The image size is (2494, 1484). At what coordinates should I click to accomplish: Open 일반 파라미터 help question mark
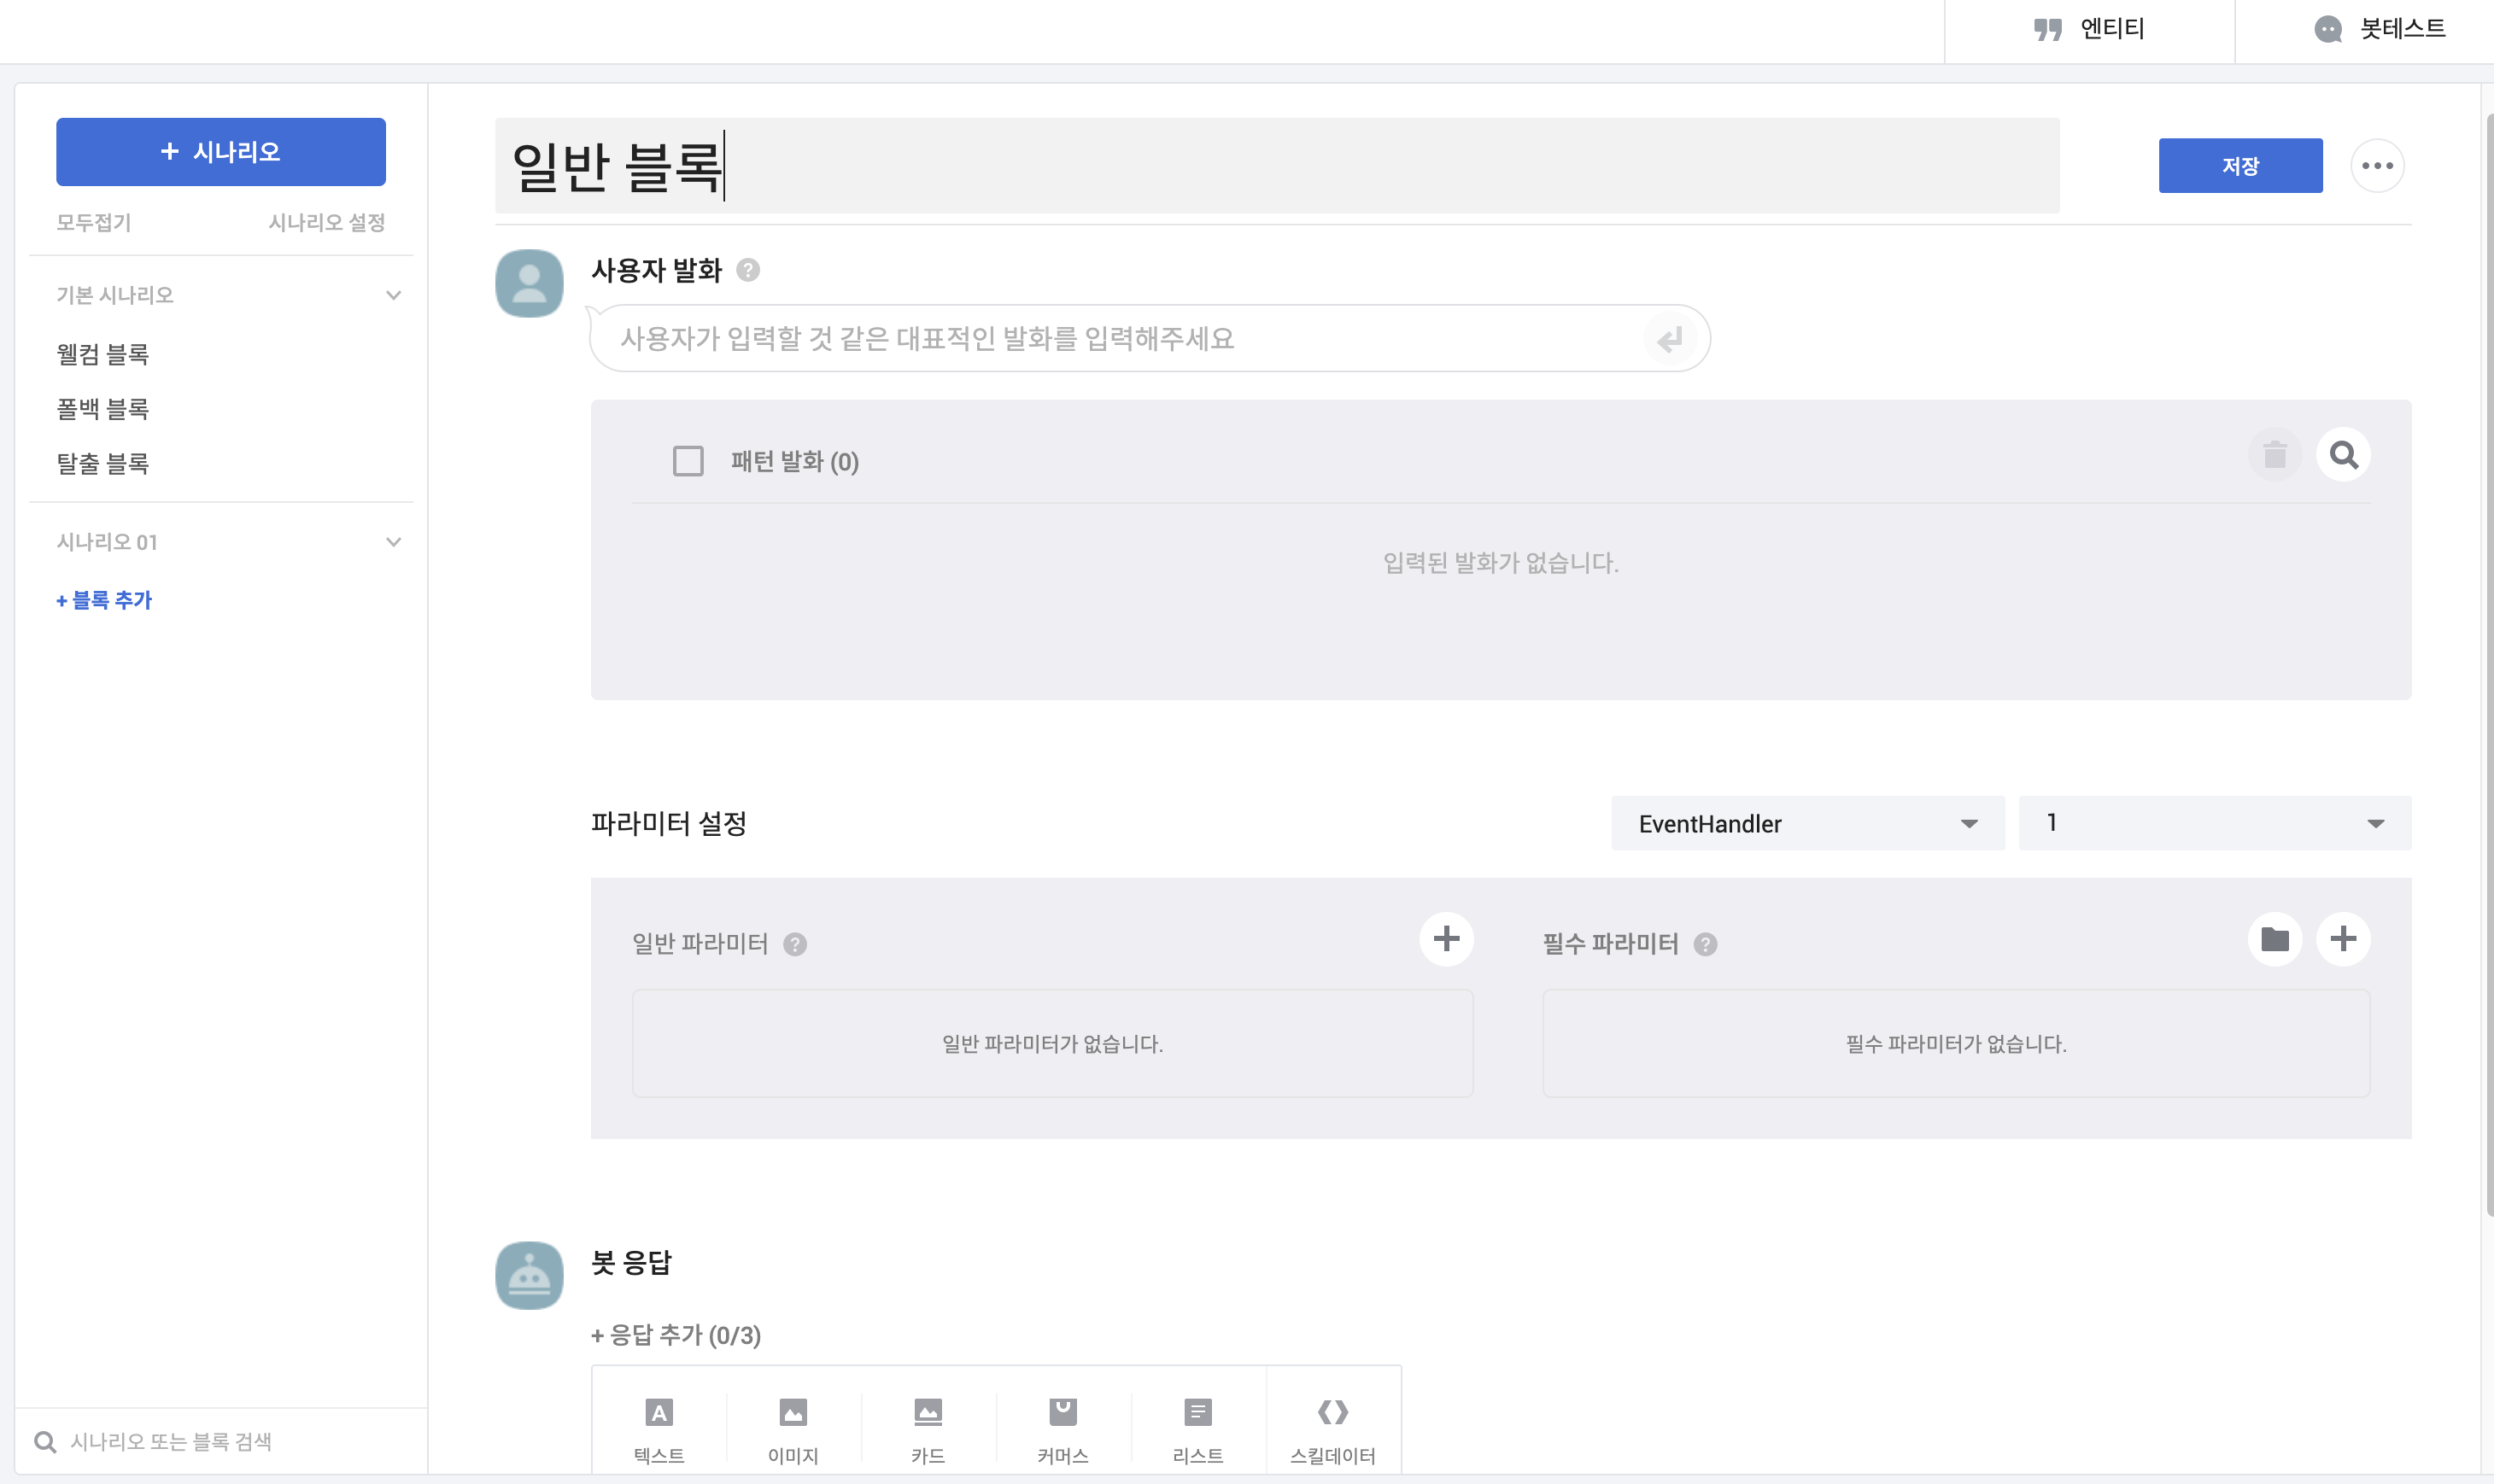[795, 944]
